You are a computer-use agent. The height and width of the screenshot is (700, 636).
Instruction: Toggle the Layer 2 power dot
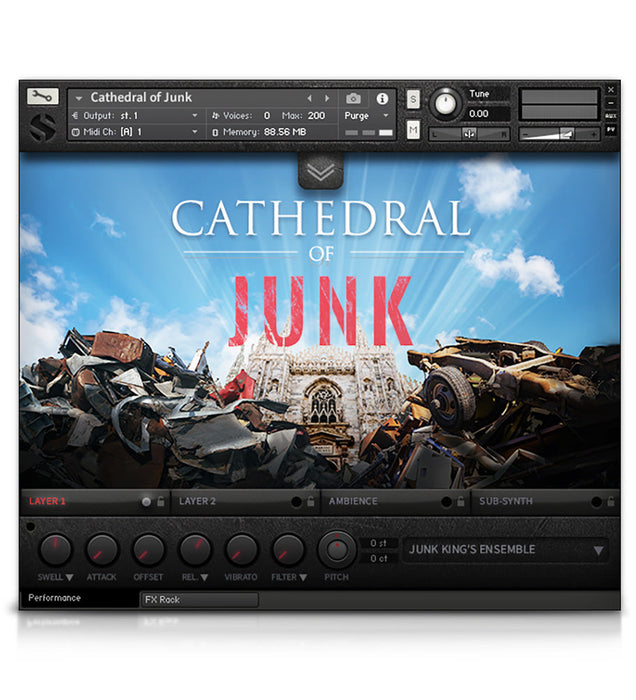(296, 501)
